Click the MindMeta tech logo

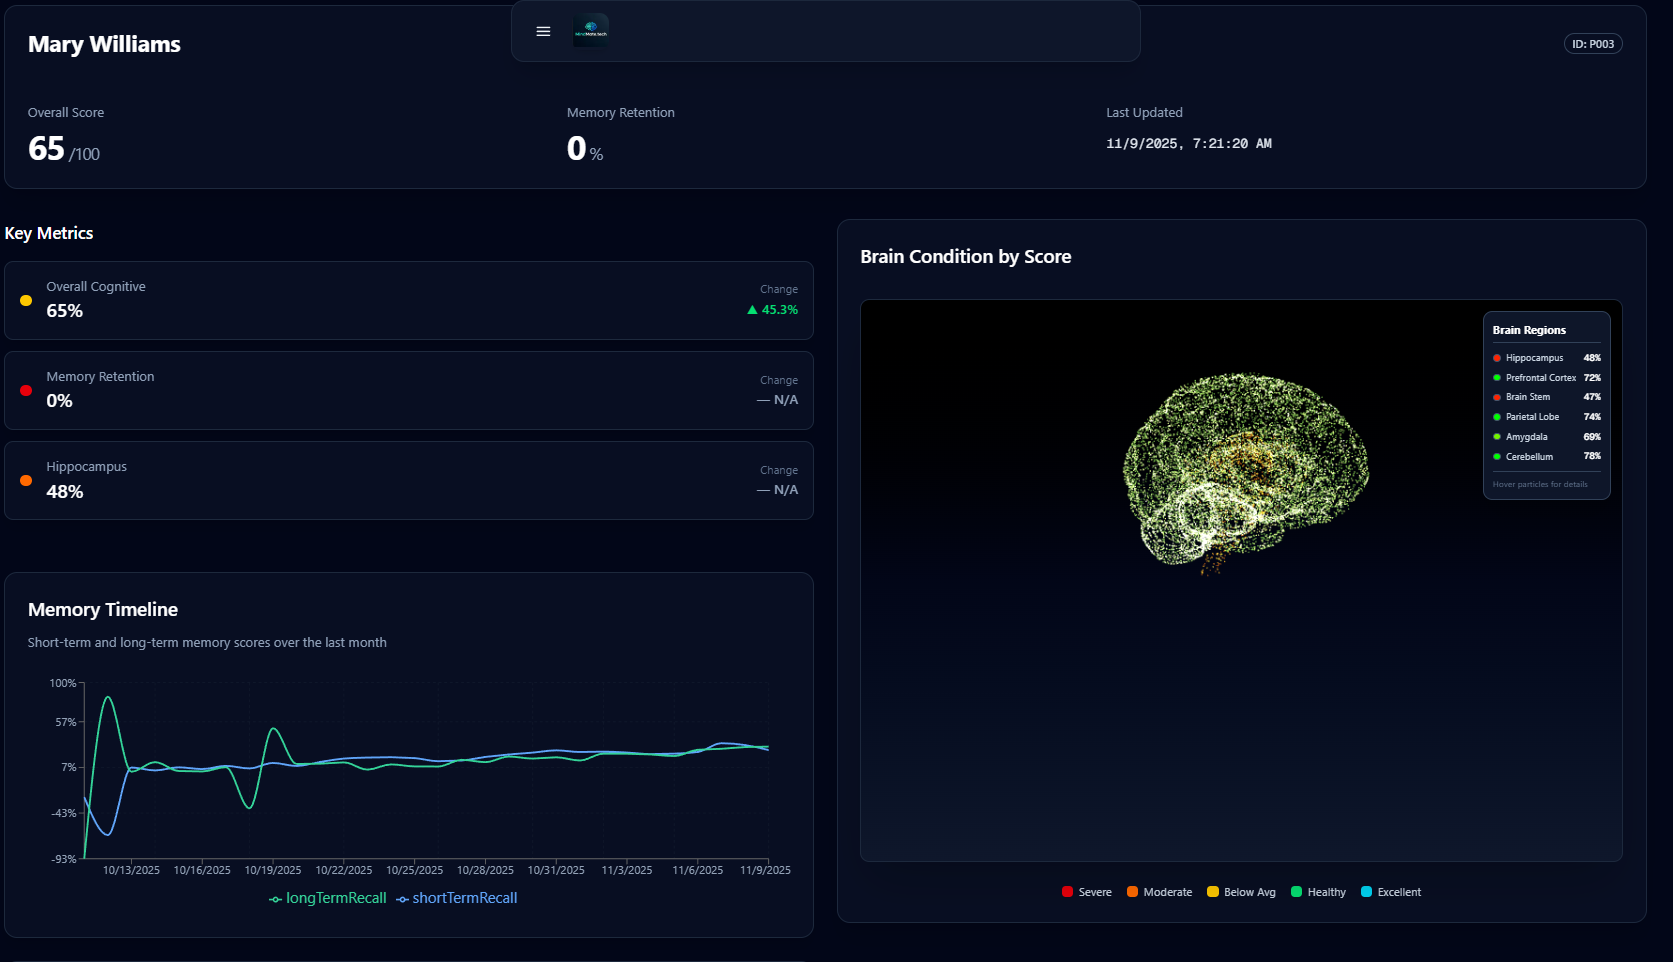[591, 31]
